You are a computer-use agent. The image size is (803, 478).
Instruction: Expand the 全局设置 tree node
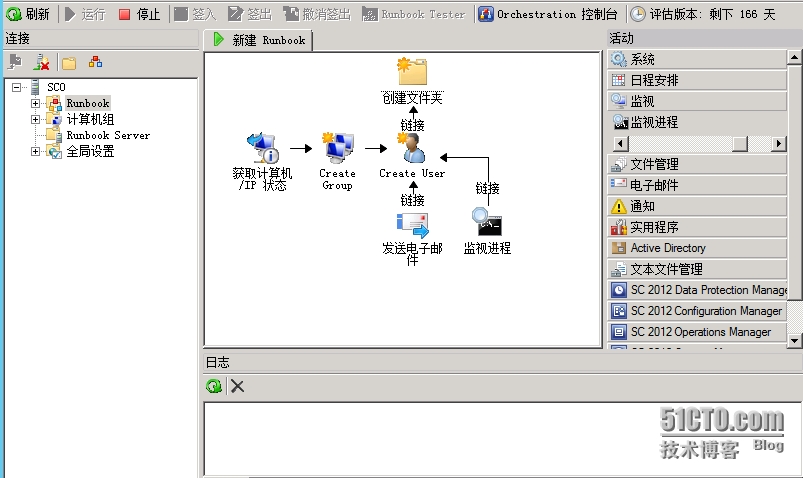pyautogui.click(x=35, y=151)
